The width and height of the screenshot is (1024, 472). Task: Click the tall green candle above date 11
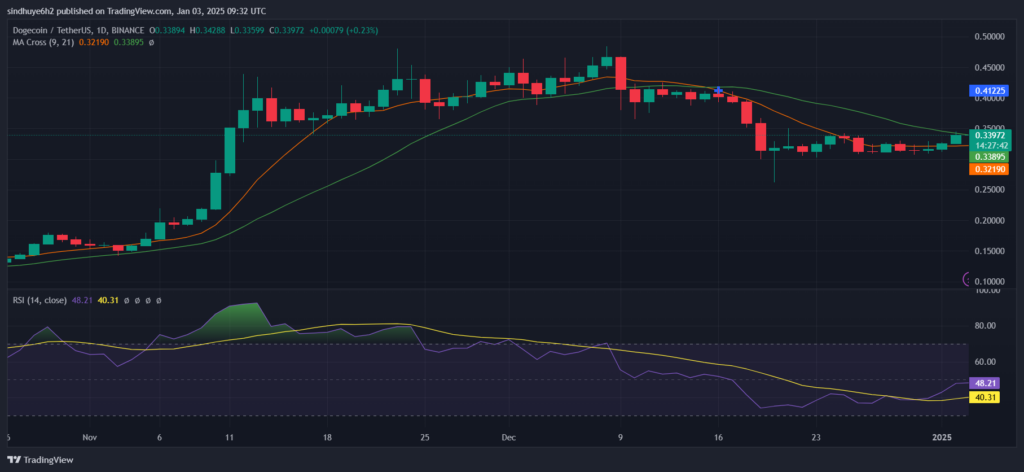pos(230,151)
